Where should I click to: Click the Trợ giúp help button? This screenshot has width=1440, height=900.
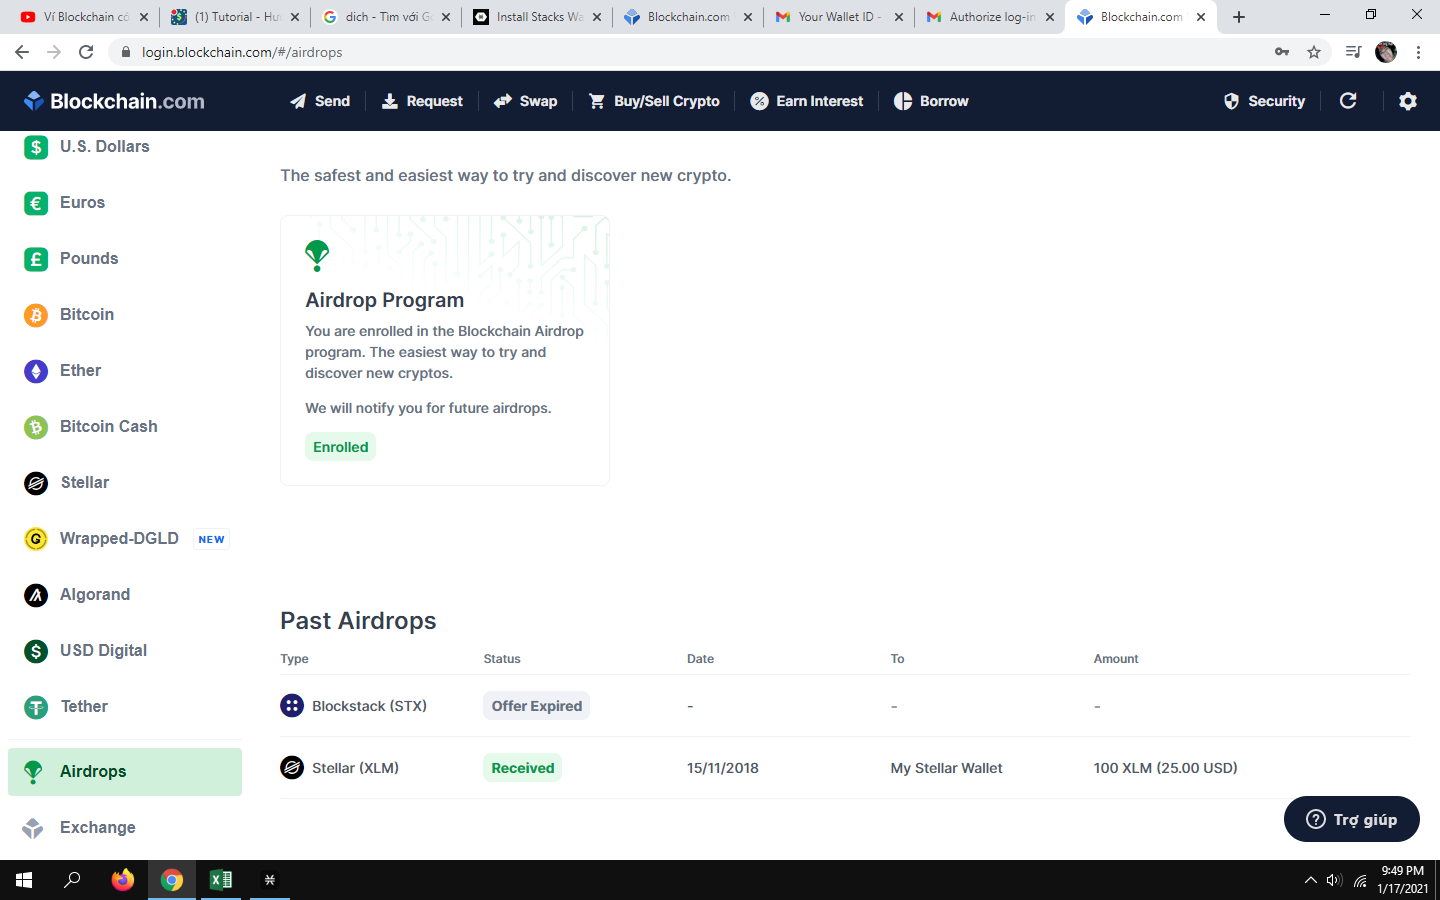pyautogui.click(x=1352, y=819)
